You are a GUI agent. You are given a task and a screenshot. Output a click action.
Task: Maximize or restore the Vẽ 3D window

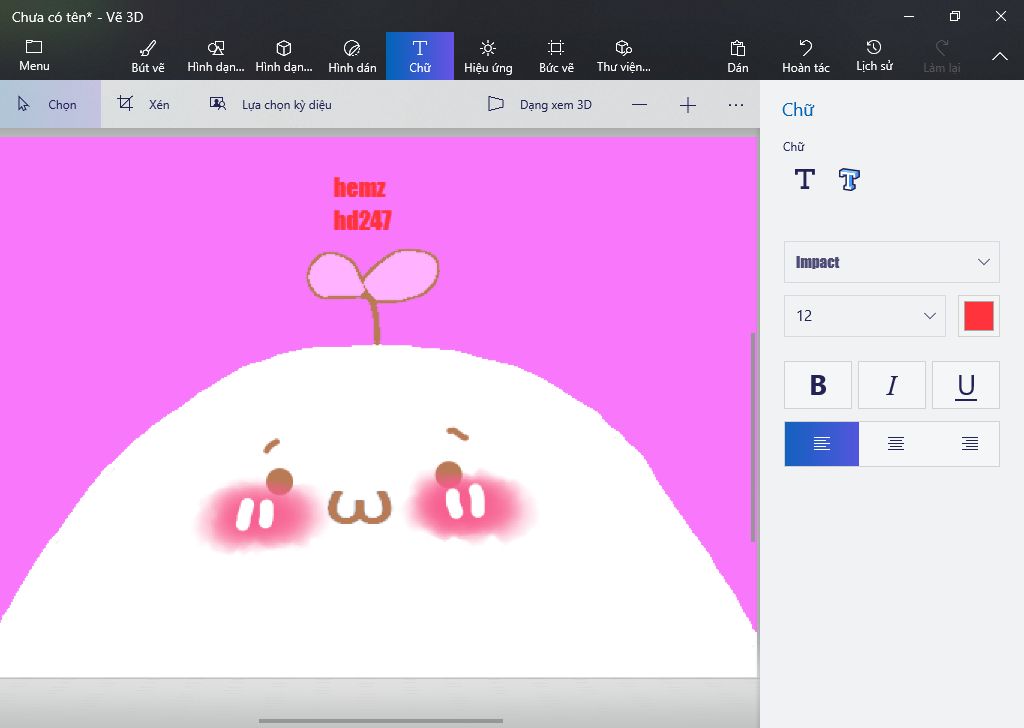pos(955,16)
